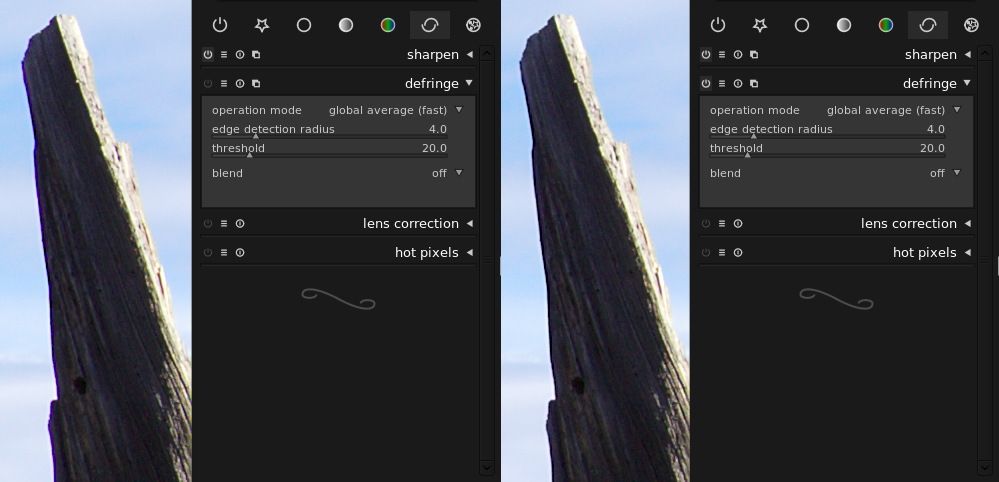Enable defringe module in left panel
Image resolution: width=999 pixels, height=482 pixels.
pyautogui.click(x=208, y=84)
